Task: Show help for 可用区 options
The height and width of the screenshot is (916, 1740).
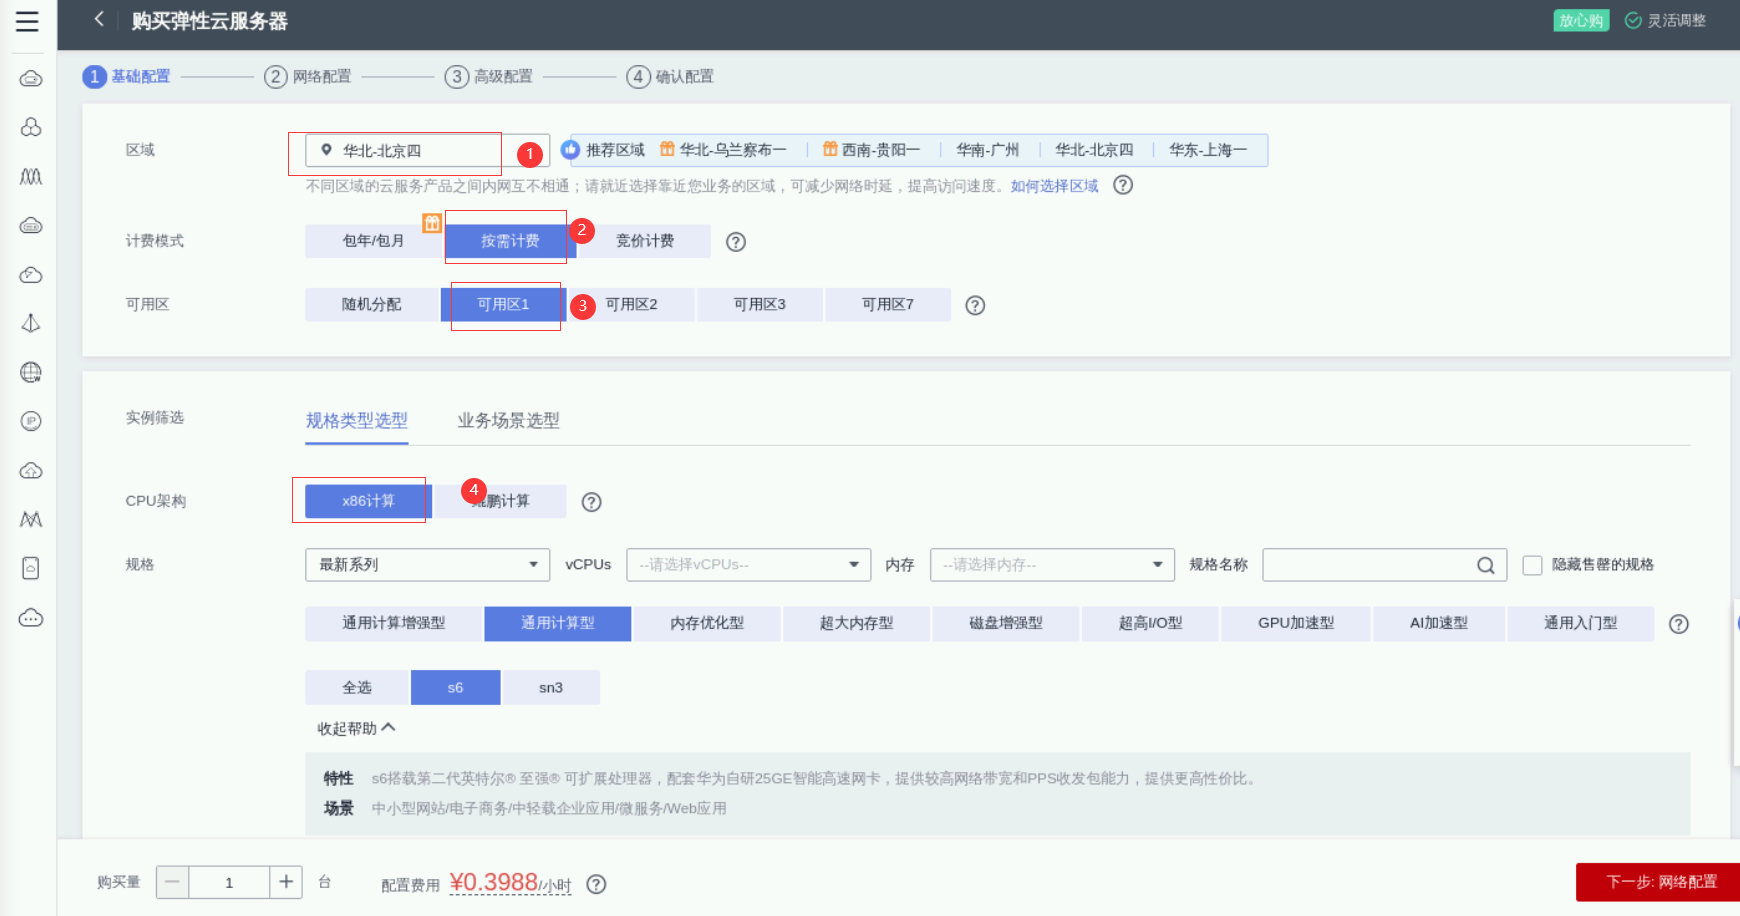Action: click(x=975, y=306)
